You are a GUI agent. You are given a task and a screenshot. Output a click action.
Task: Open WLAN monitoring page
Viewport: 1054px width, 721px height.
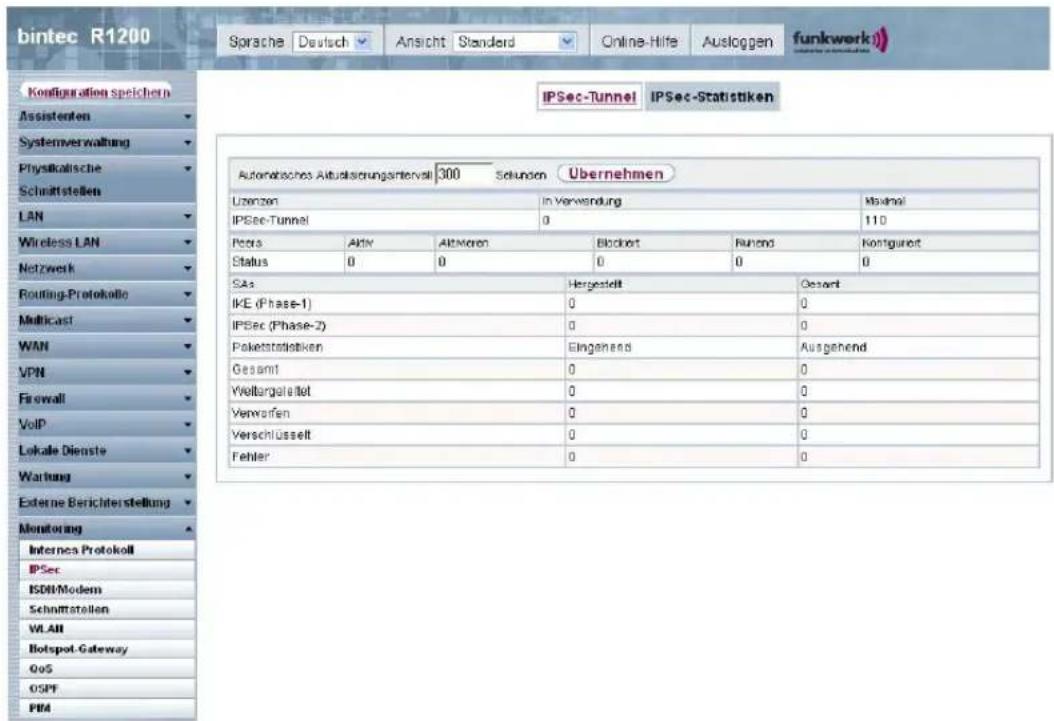108,629
